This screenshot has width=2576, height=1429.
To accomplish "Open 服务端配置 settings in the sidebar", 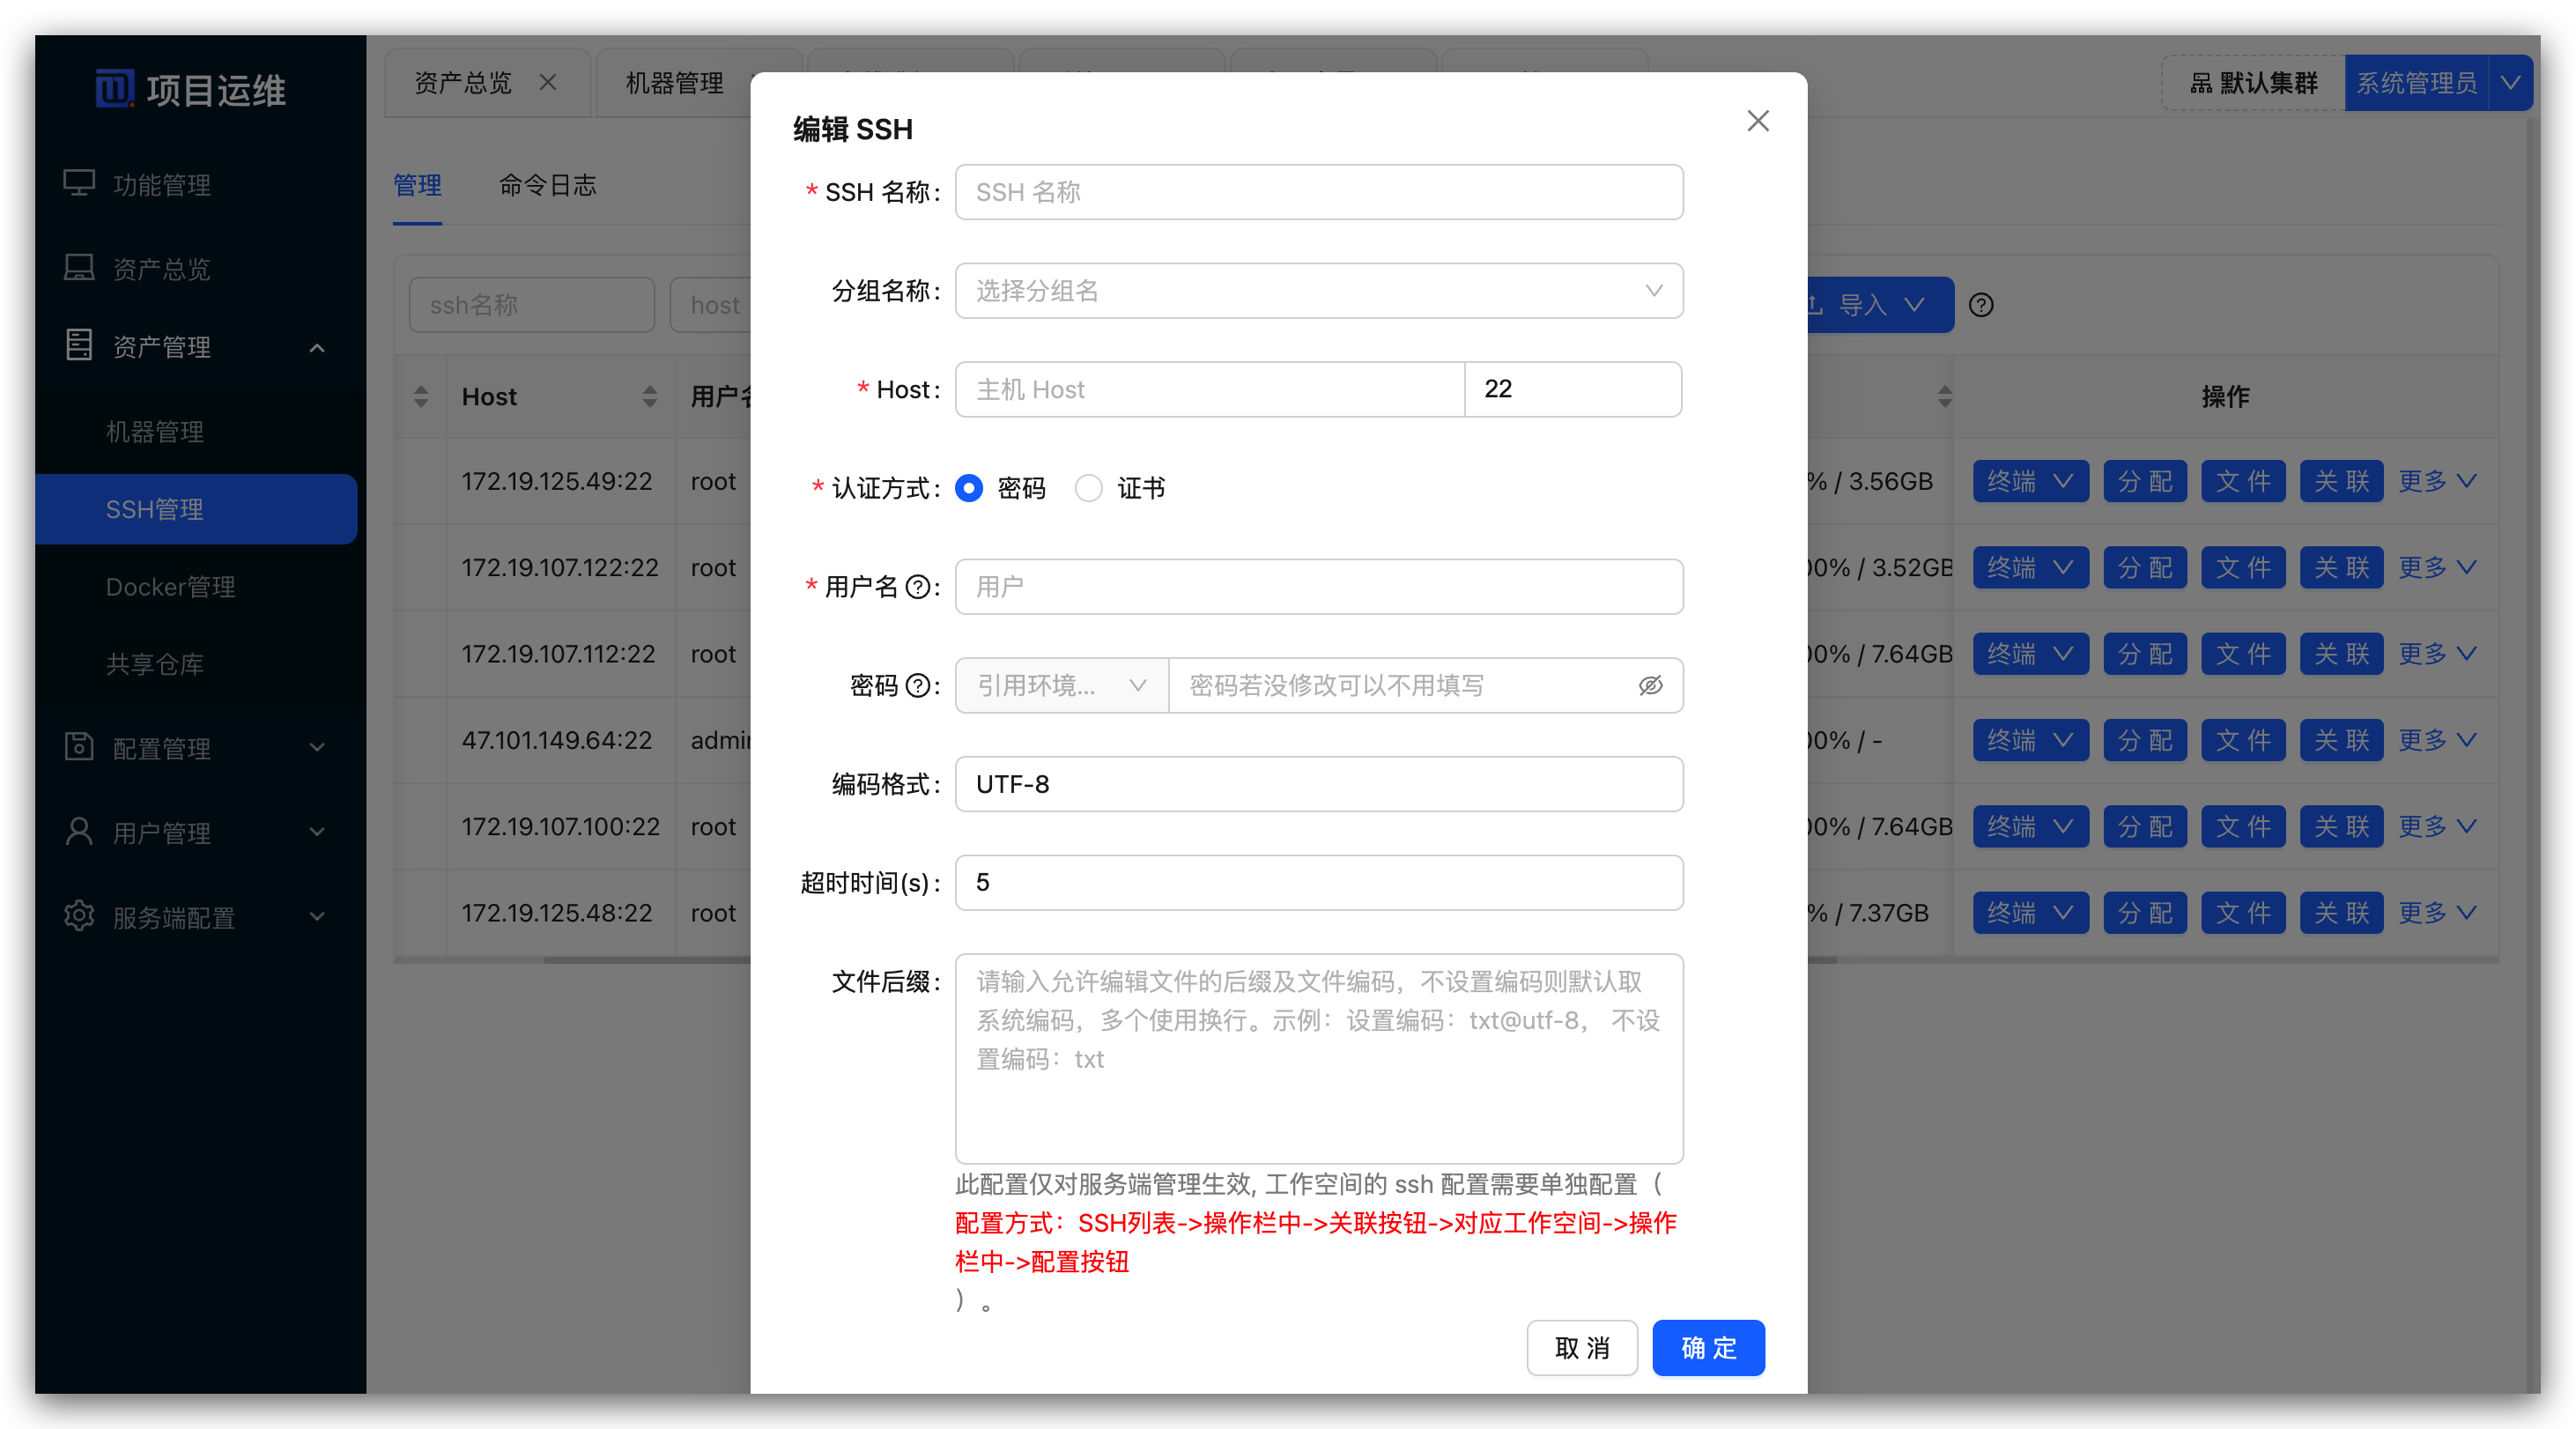I will pyautogui.click(x=172, y=917).
